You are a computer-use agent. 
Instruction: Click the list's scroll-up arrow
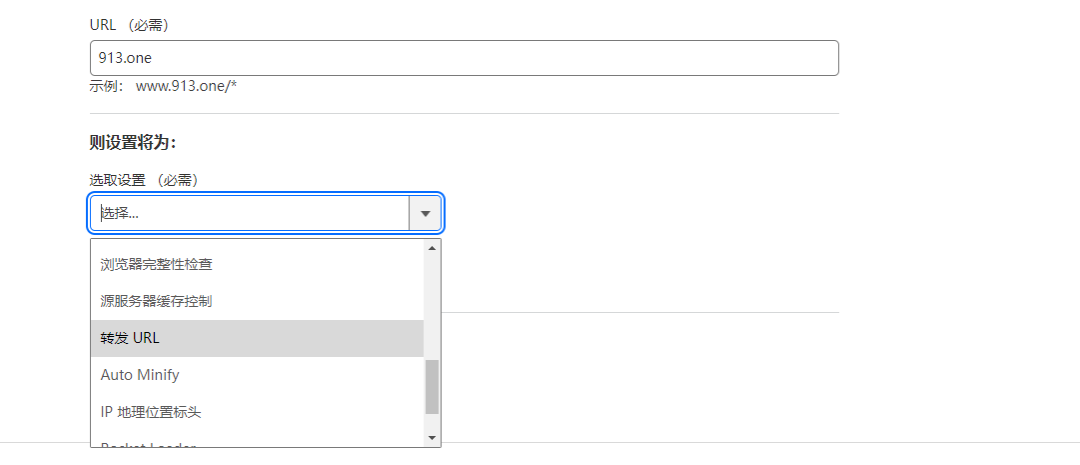pyautogui.click(x=432, y=247)
